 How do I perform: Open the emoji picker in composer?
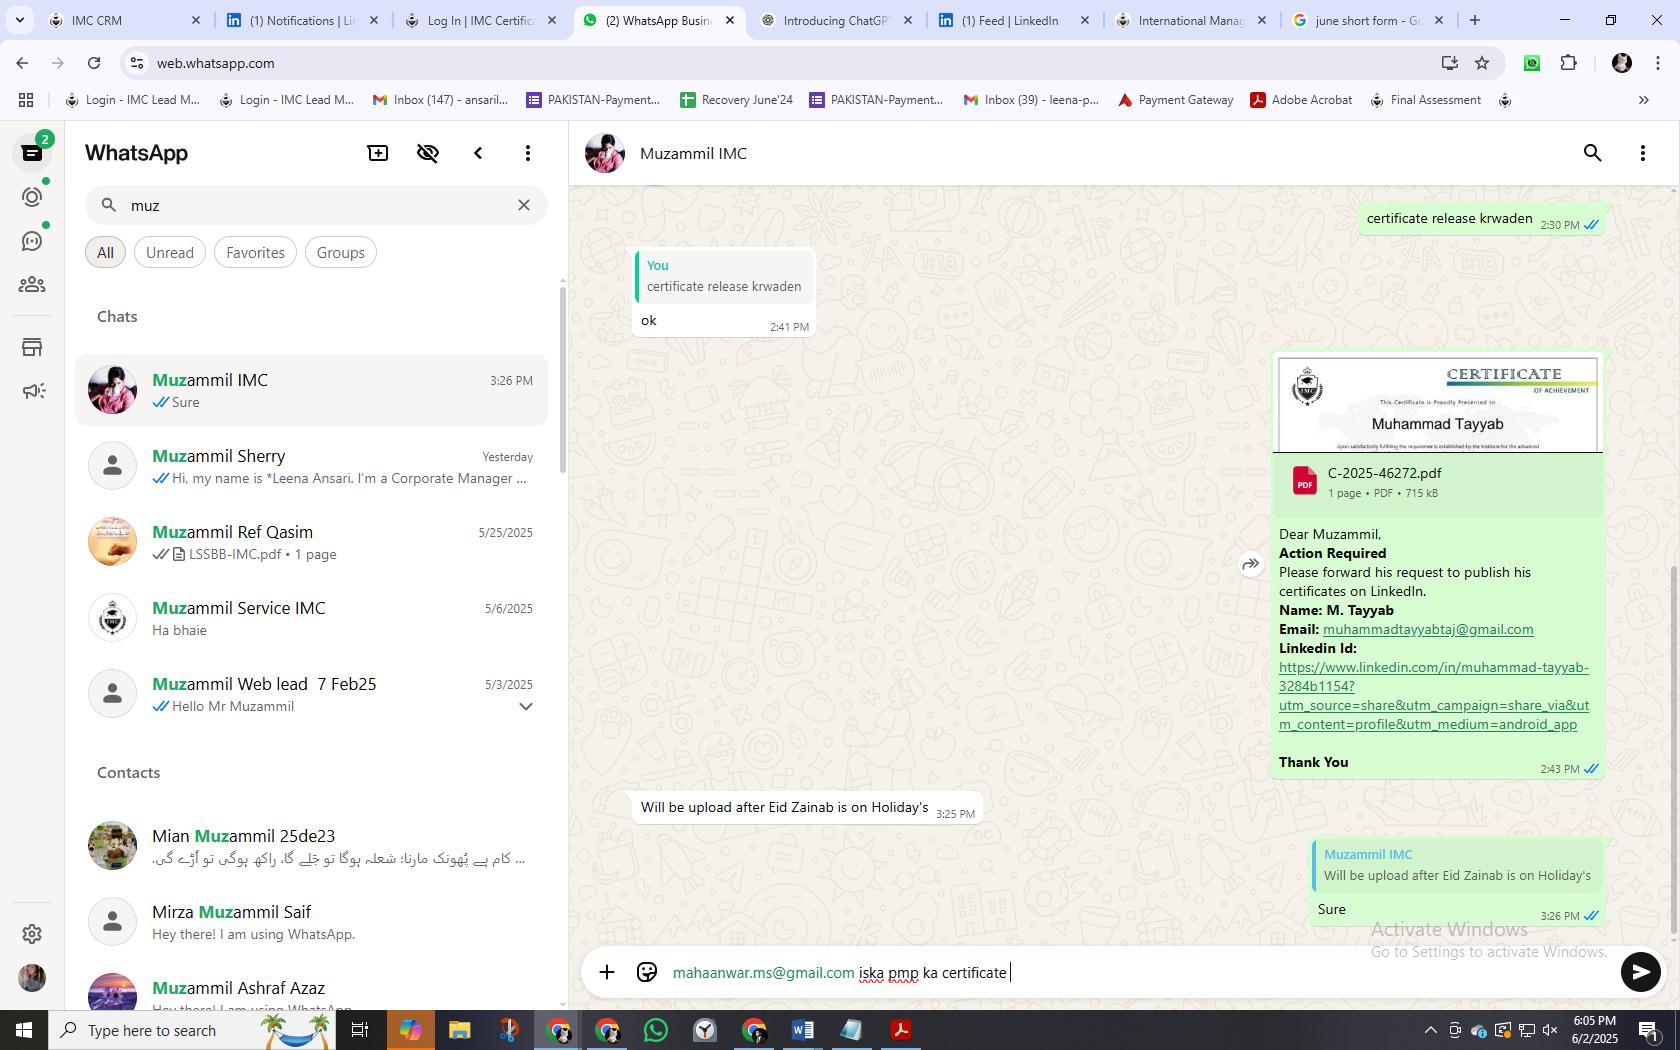[647, 972]
